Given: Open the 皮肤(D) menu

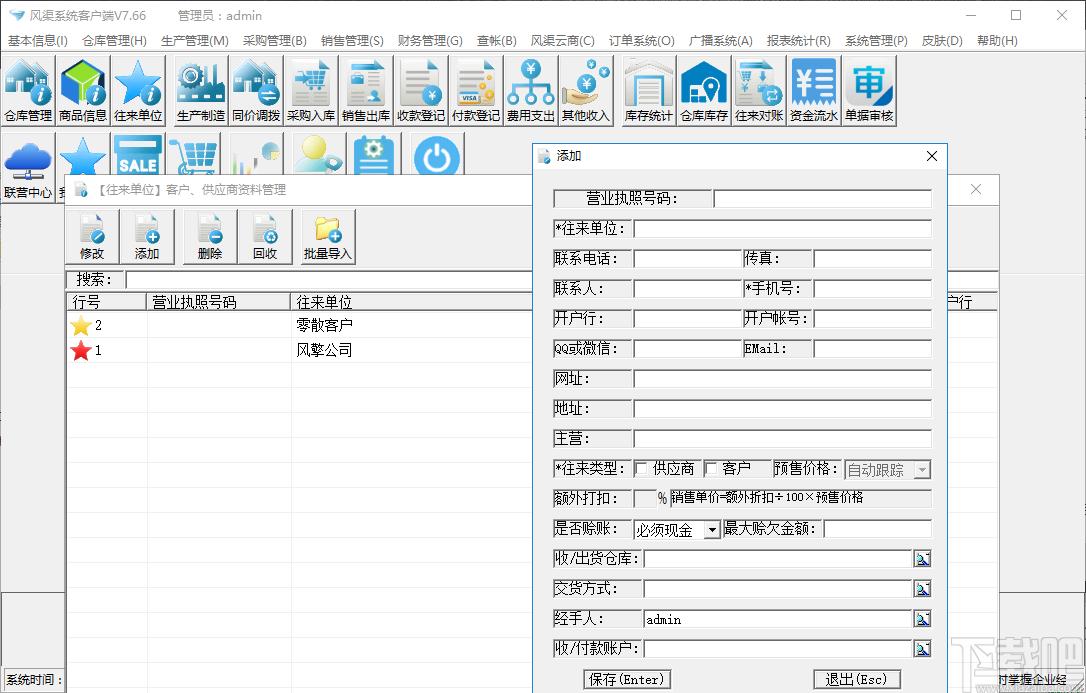Looking at the screenshot, I should (942, 41).
